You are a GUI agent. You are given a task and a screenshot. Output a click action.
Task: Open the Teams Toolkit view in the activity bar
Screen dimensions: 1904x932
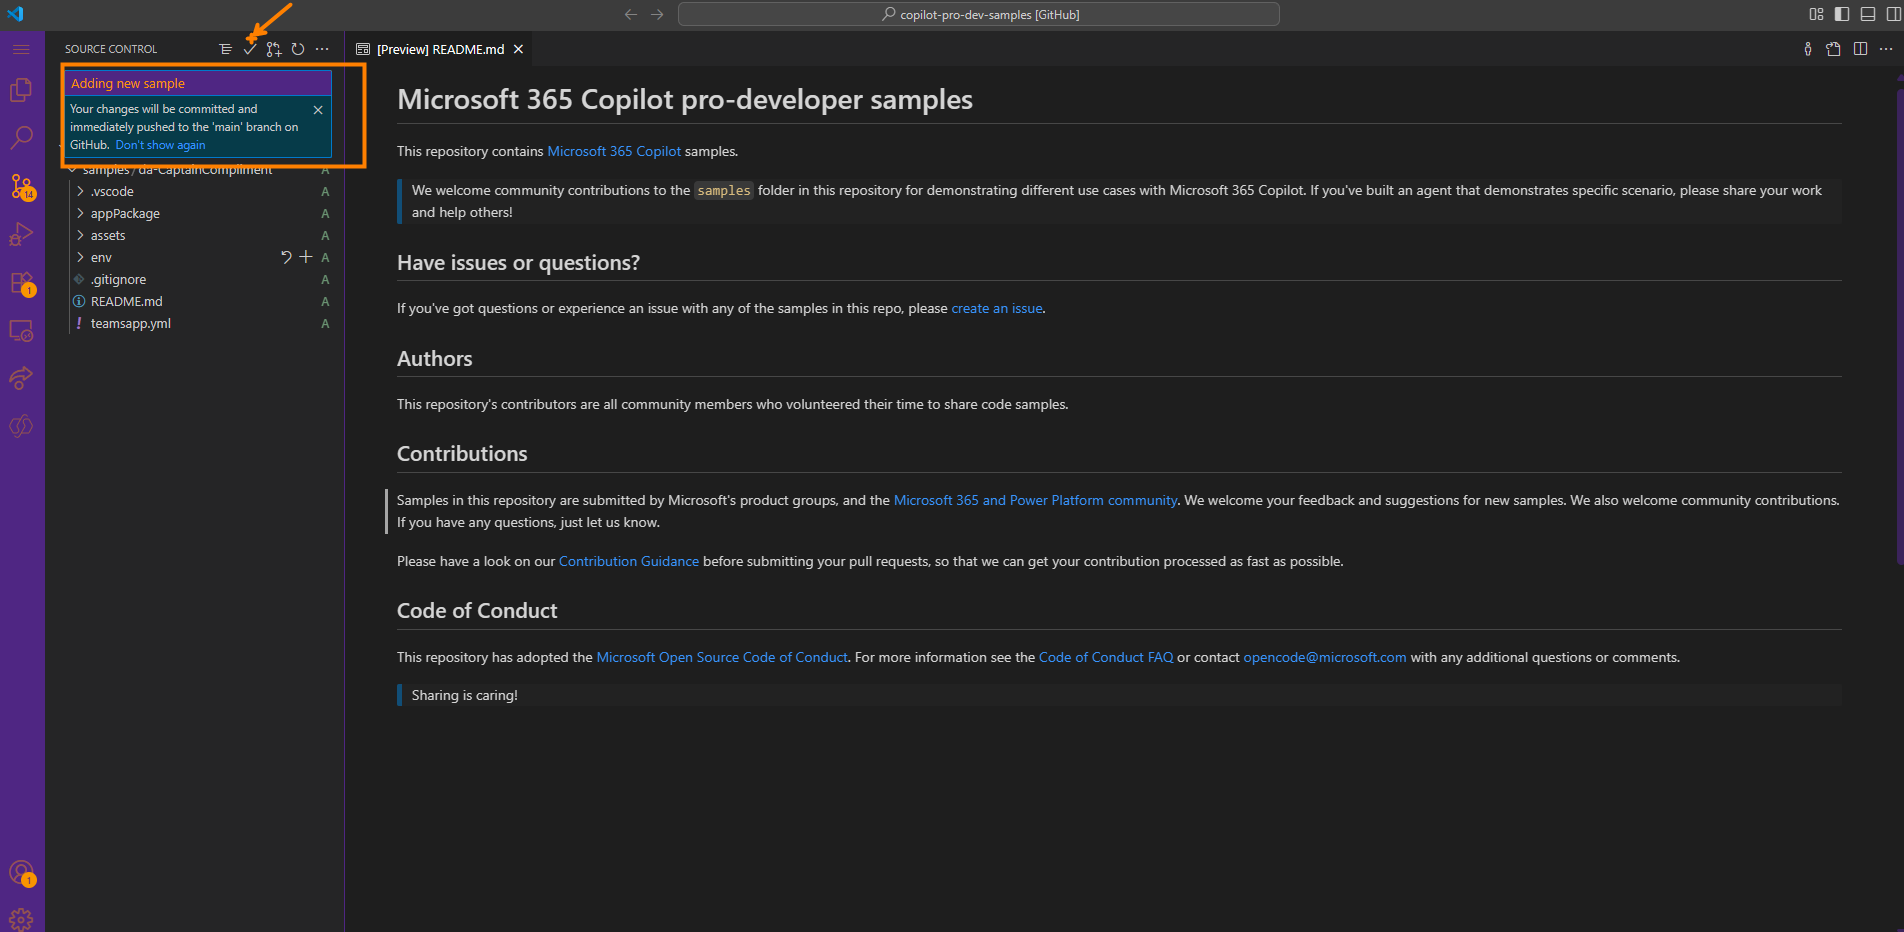pos(21,426)
